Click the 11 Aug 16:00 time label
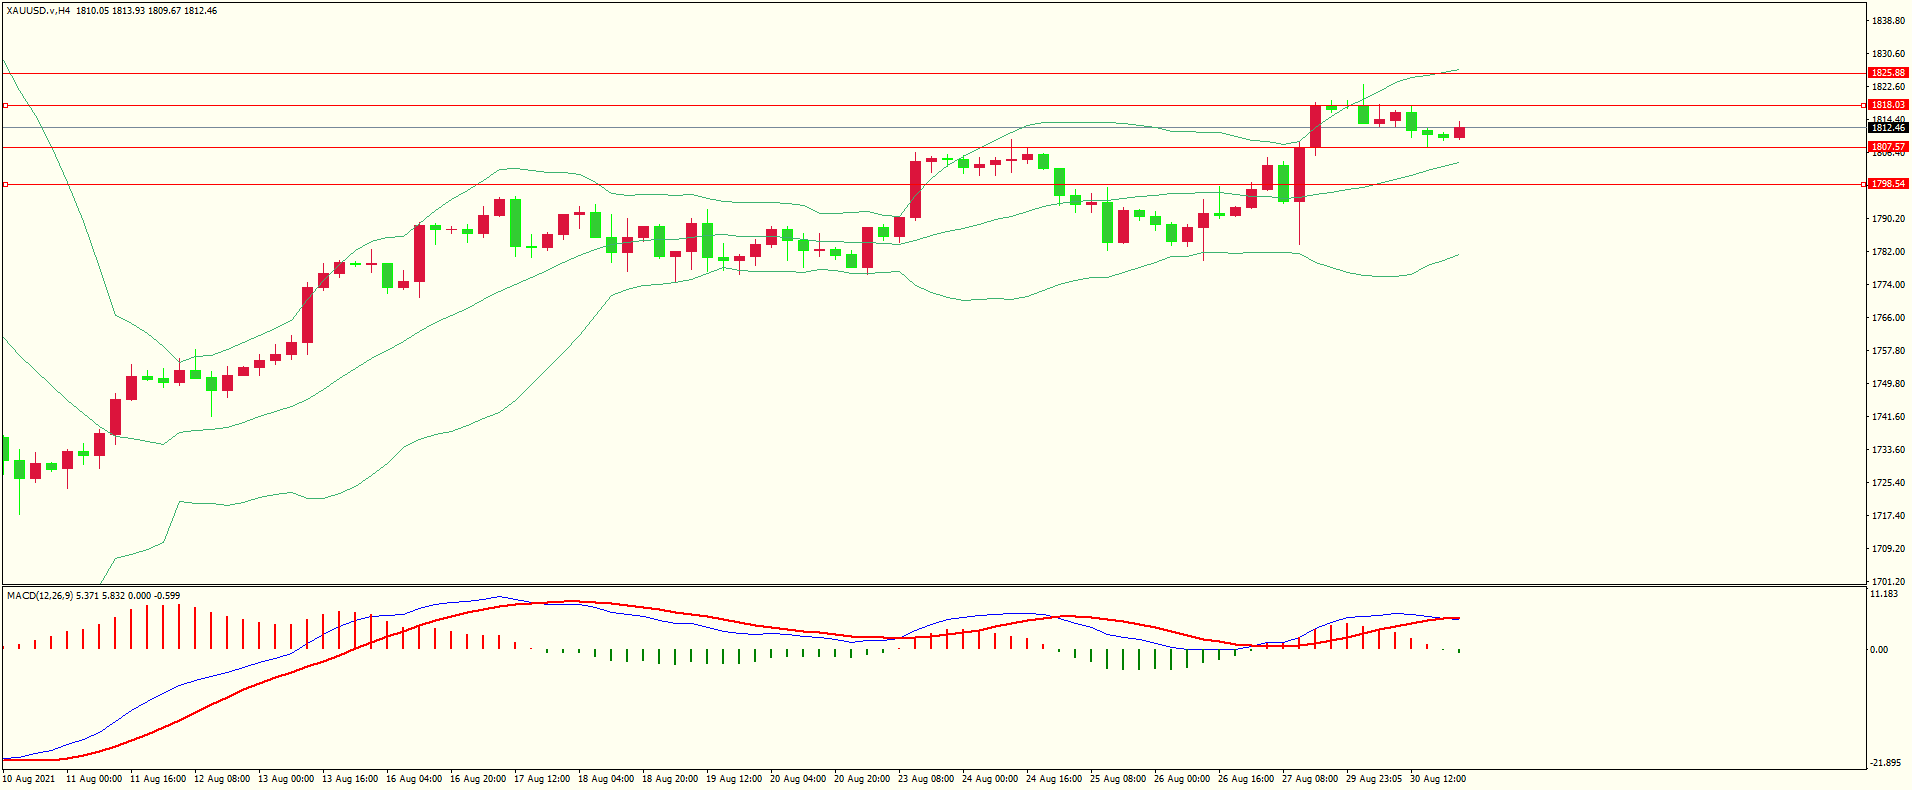 pos(158,779)
